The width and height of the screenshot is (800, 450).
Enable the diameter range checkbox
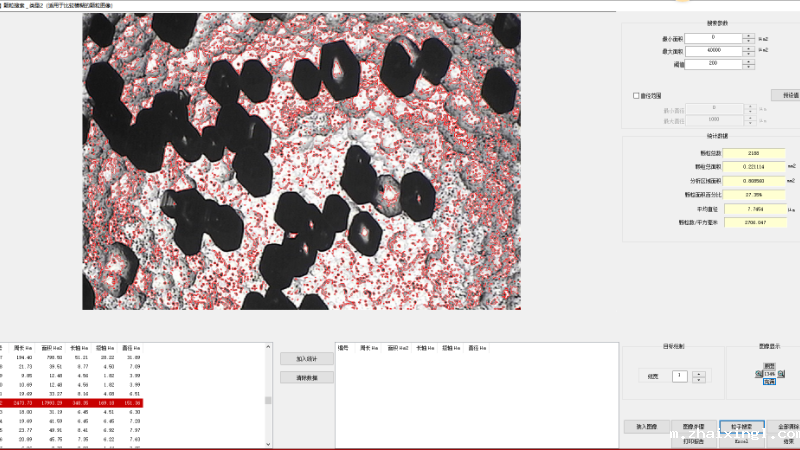[x=636, y=96]
